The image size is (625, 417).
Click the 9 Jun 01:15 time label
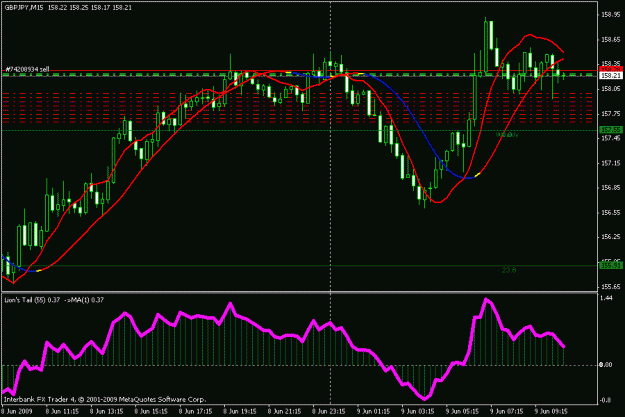pyautogui.click(x=373, y=411)
